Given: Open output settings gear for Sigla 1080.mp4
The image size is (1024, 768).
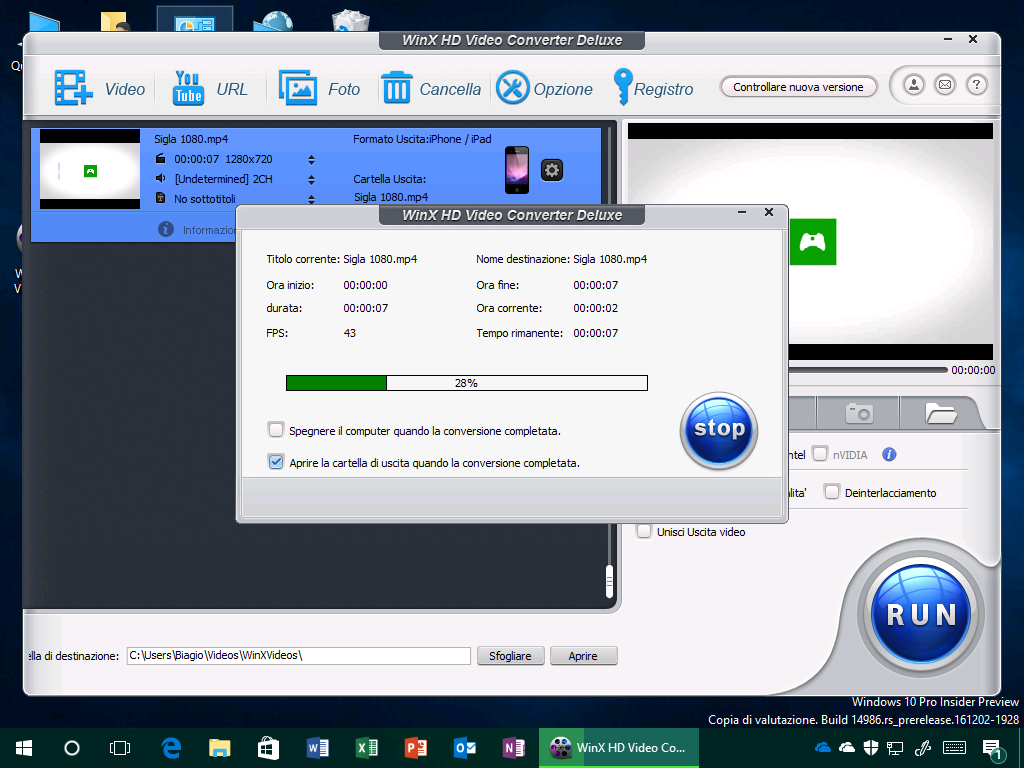Looking at the screenshot, I should [x=552, y=170].
